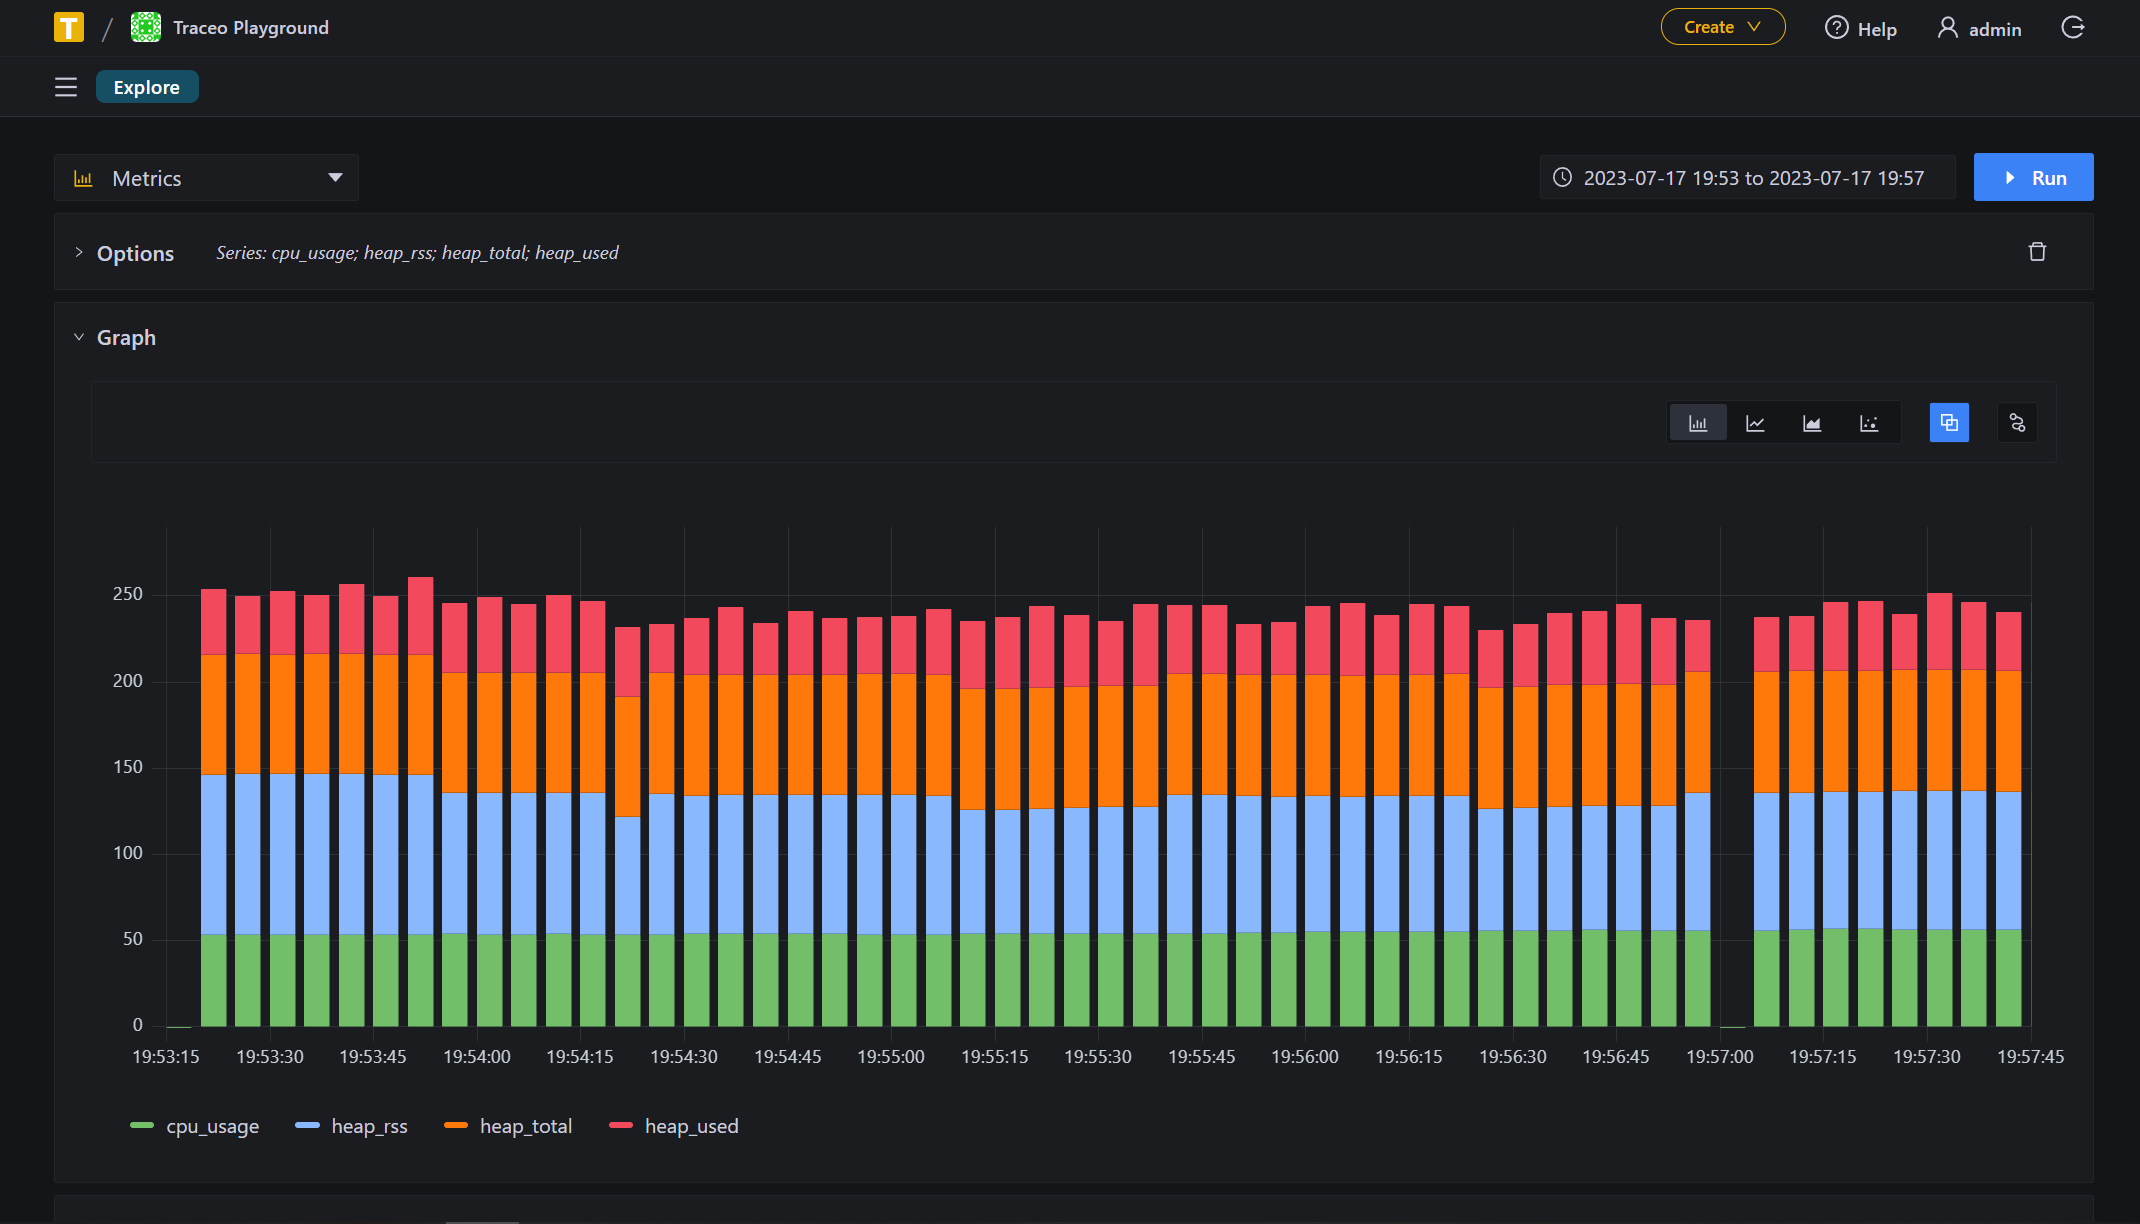Click the trash icon in Options row
2140x1224 pixels.
2037,252
